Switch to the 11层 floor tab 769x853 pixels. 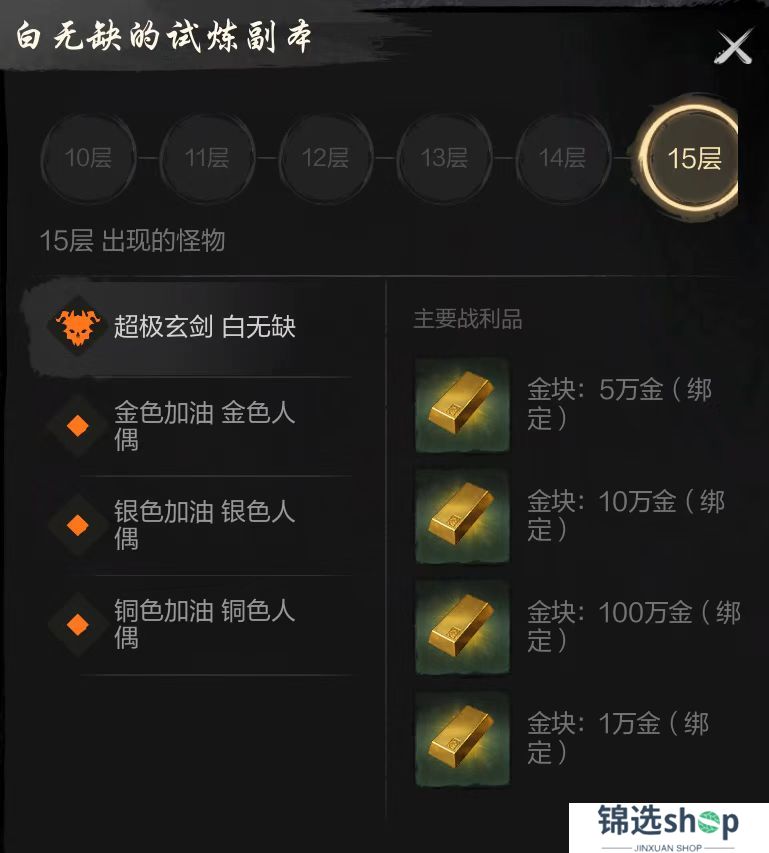click(x=207, y=158)
